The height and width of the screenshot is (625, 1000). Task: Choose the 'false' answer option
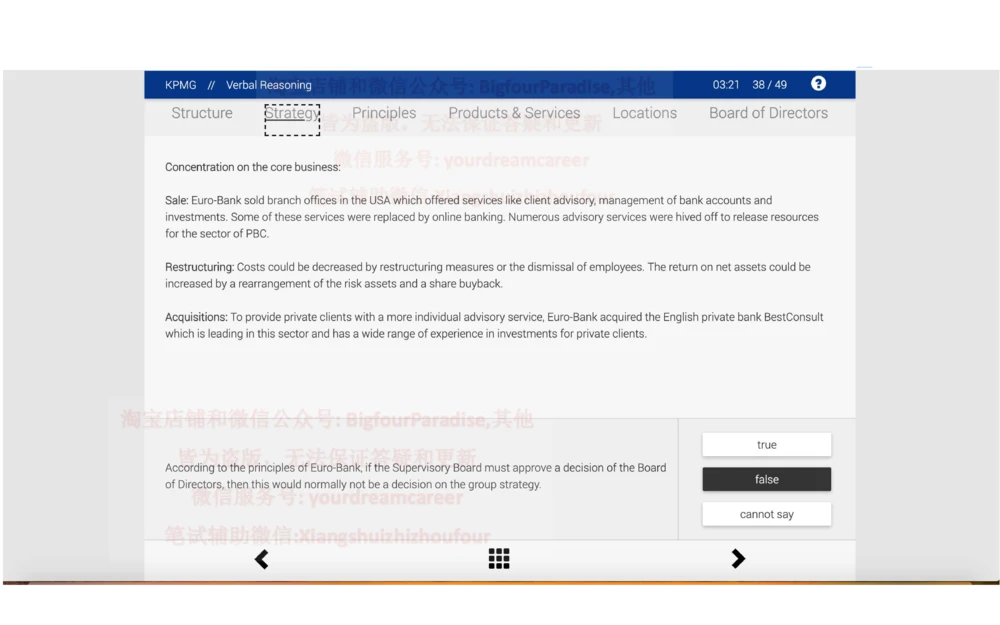(766, 480)
